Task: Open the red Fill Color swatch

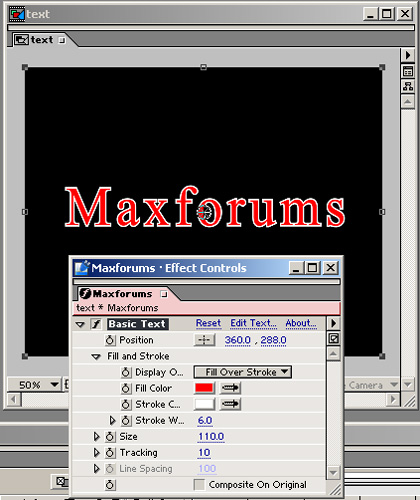Action: [x=204, y=388]
